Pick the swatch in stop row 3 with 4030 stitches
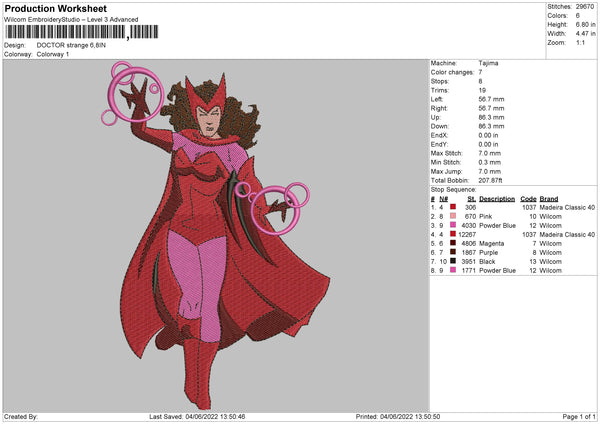 (x=453, y=225)
